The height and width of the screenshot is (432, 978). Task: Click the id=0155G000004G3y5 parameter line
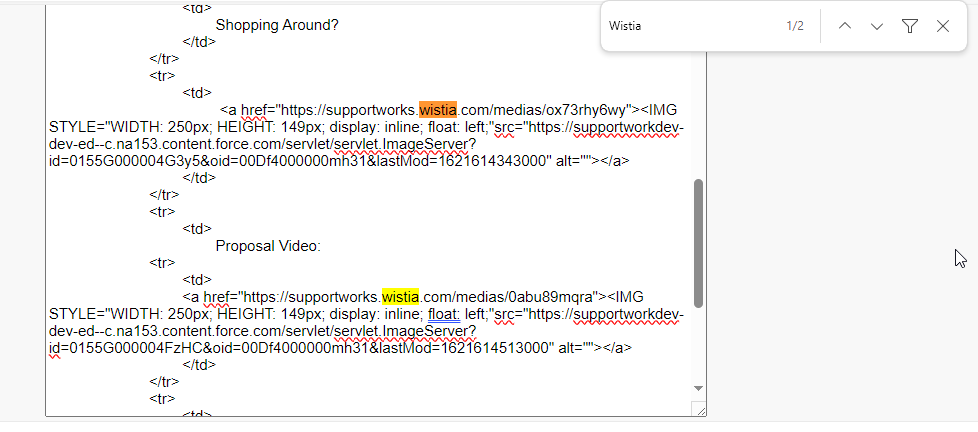click(339, 161)
